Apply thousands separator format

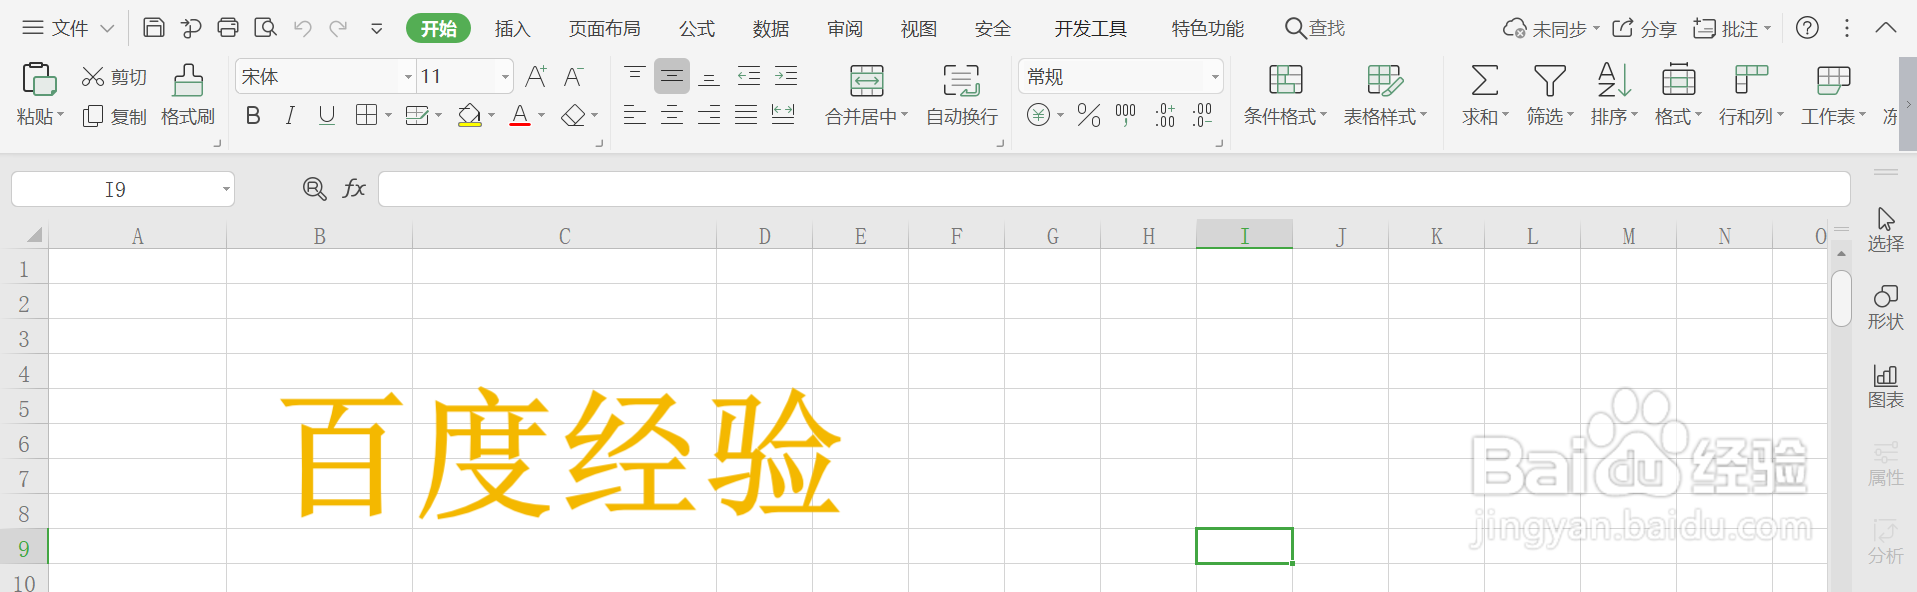coord(1126,116)
